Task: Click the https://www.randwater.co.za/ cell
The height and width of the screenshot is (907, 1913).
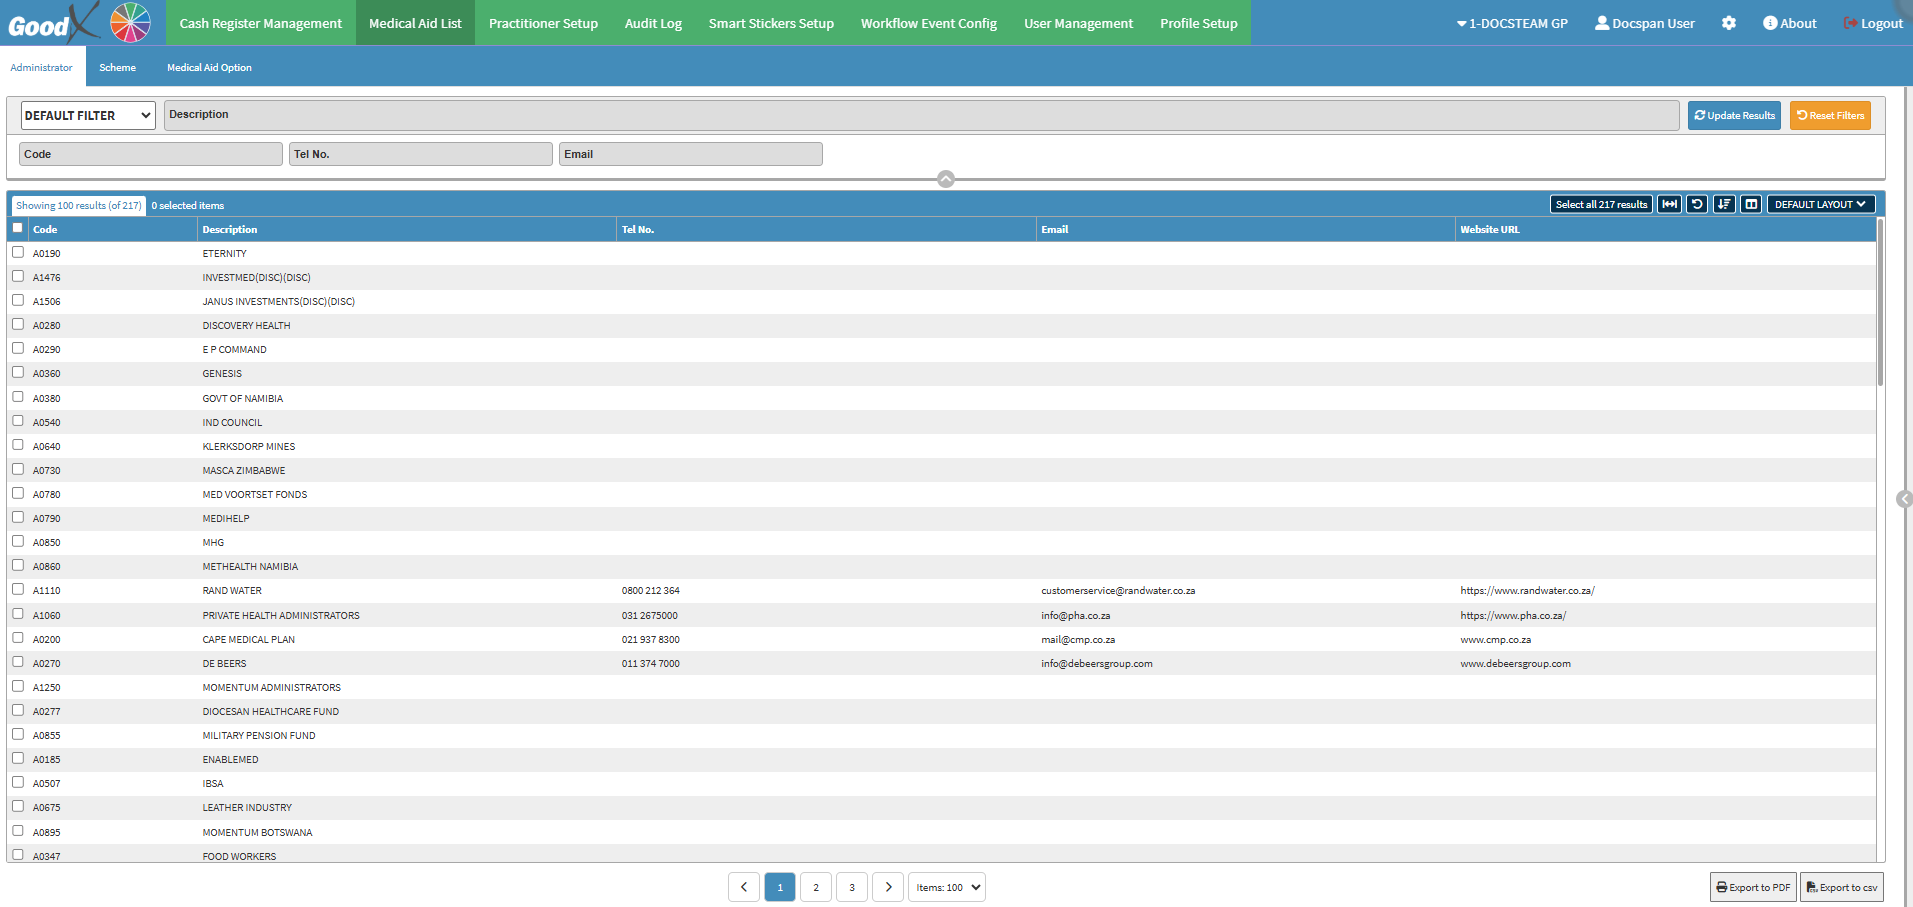Action: [x=1527, y=590]
